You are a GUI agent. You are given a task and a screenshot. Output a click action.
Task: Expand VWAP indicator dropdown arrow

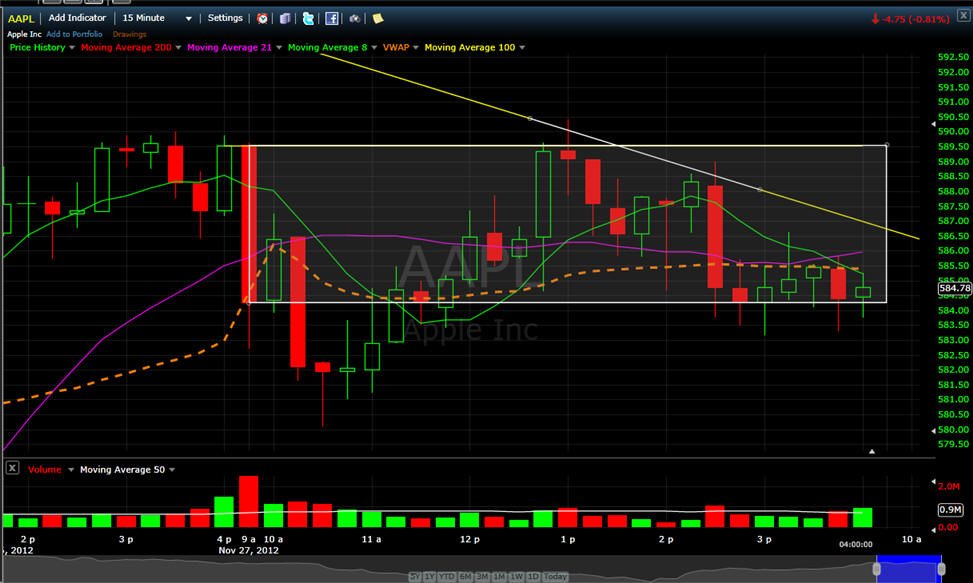tap(416, 48)
